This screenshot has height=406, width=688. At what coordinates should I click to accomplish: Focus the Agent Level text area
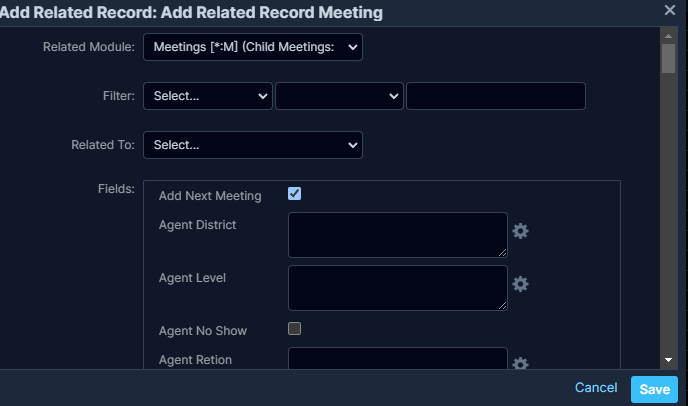(x=398, y=288)
